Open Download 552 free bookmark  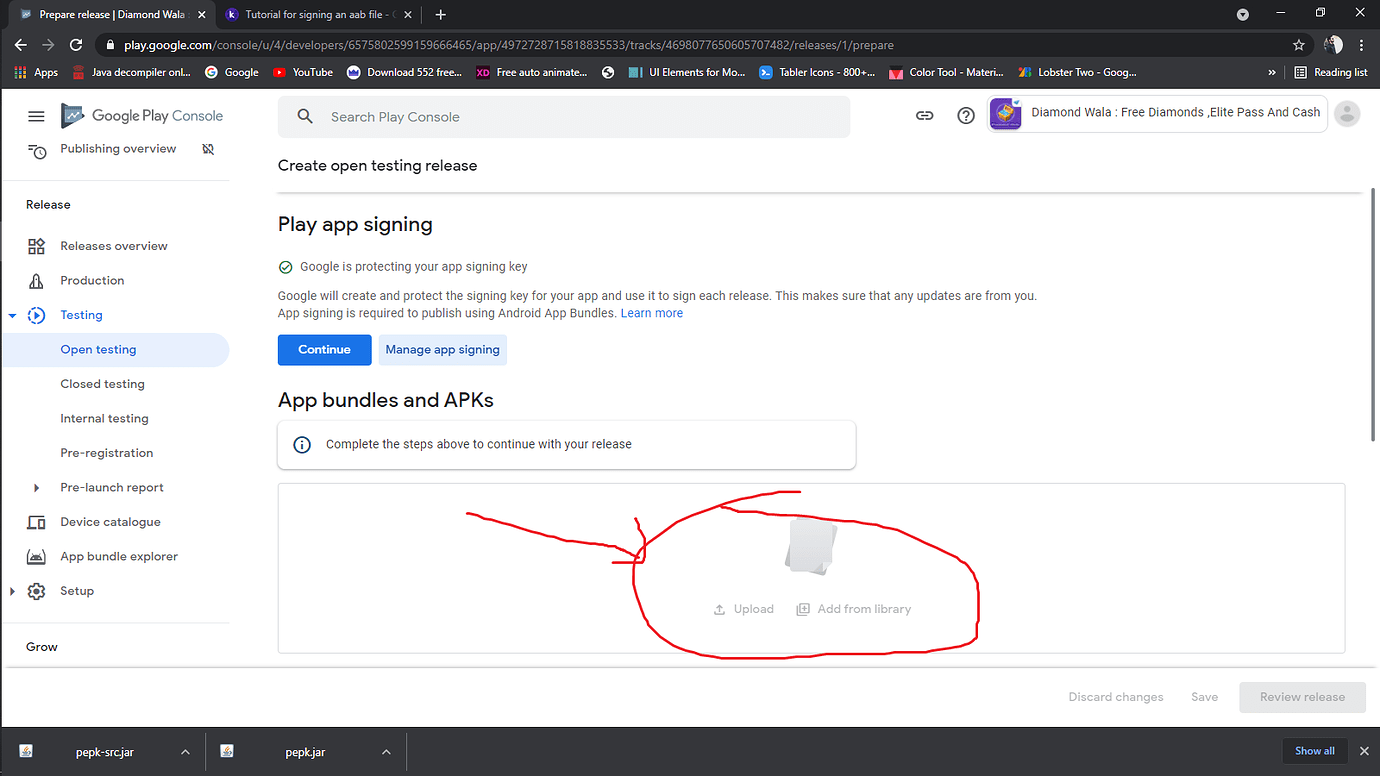(405, 72)
